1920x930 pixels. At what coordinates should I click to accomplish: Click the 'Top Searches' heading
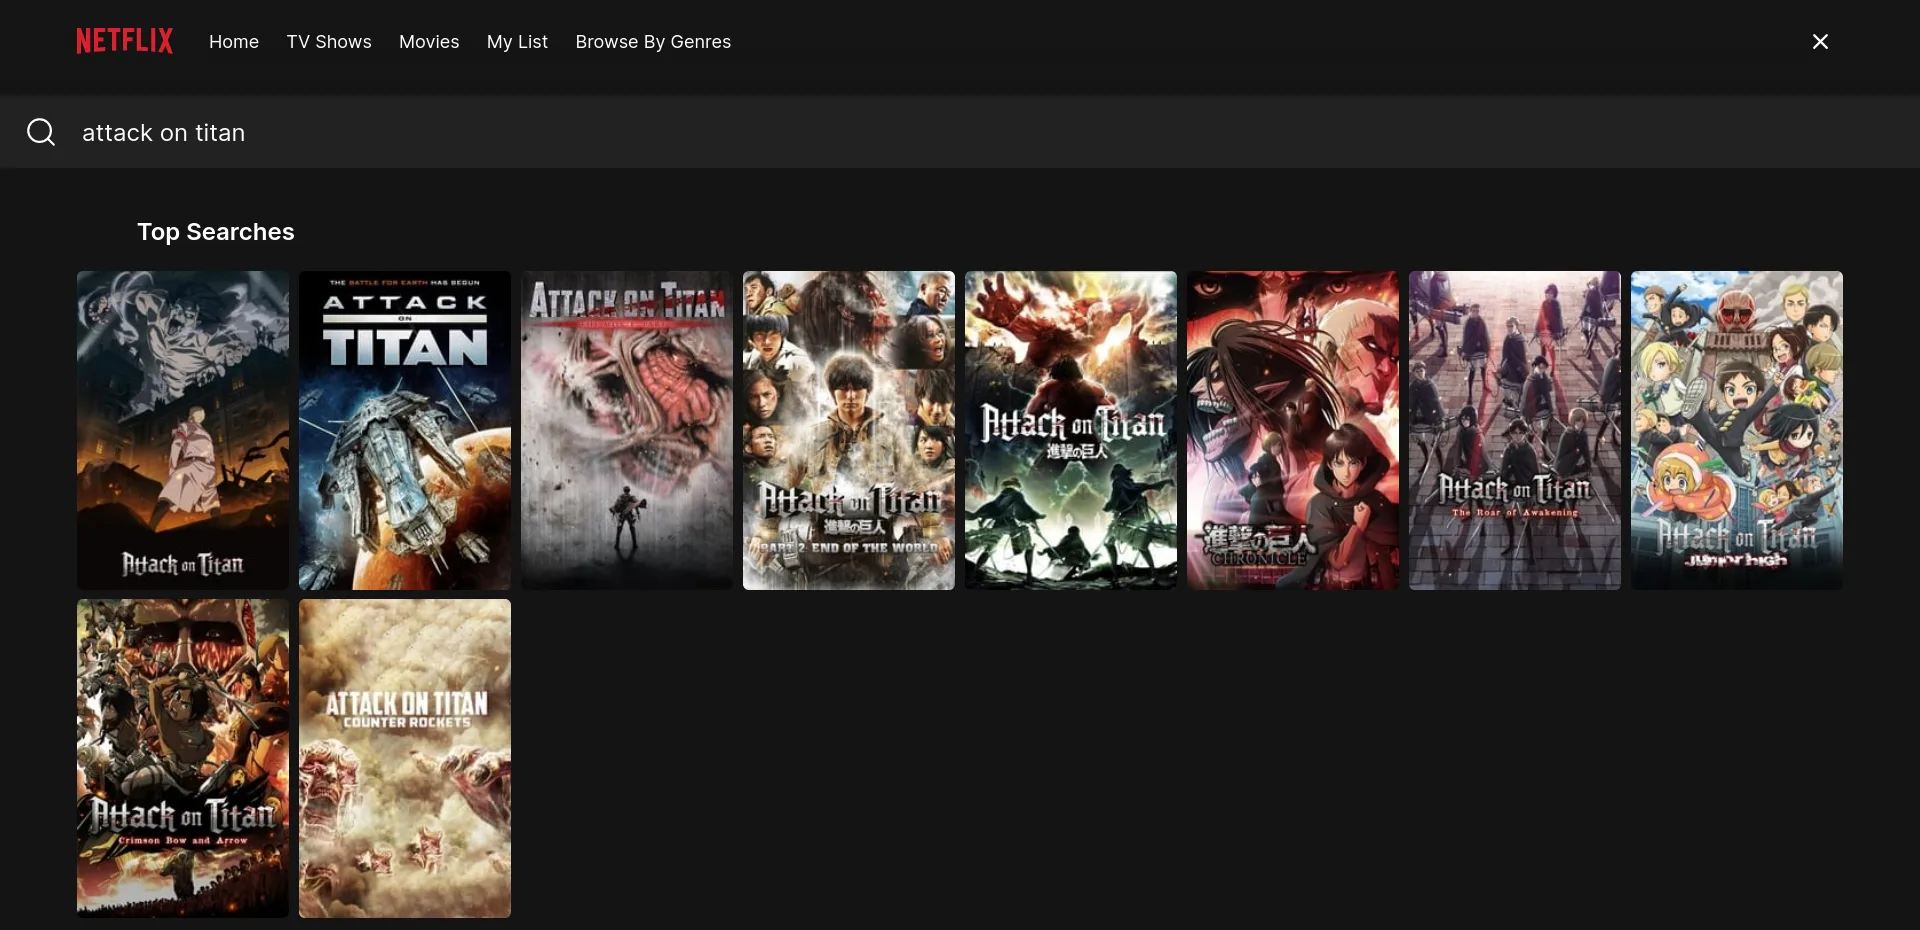(x=216, y=232)
